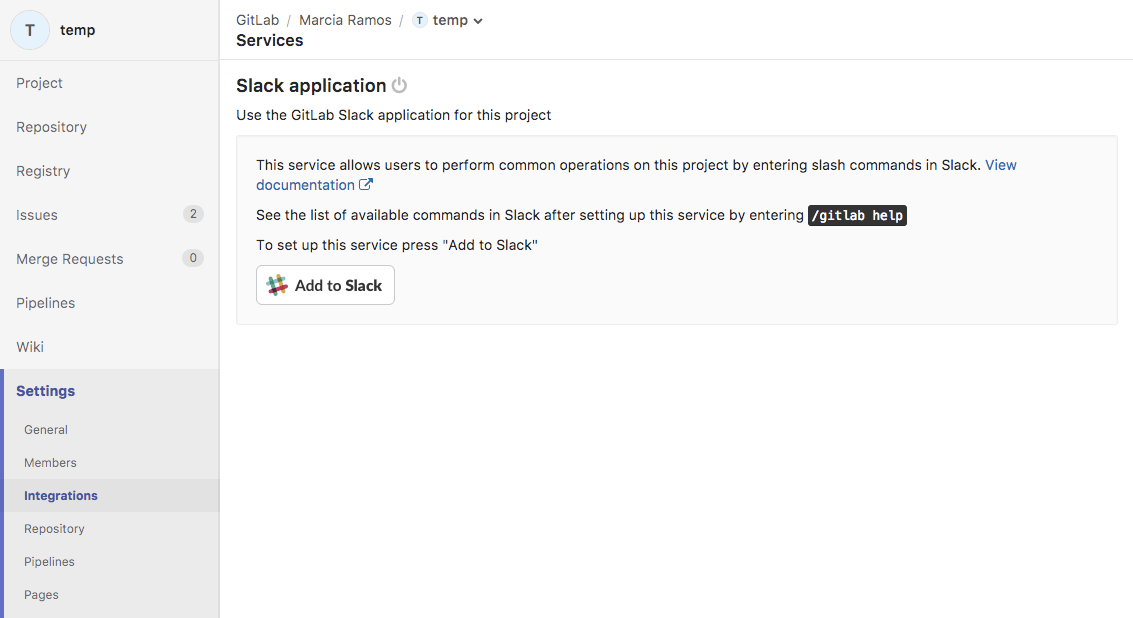
Task: Switch to the Integrations settings tab
Action: 61,495
